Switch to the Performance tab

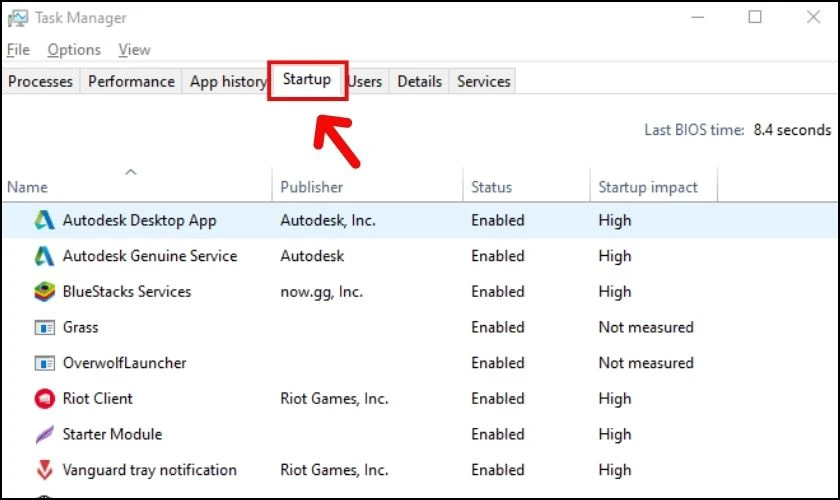(x=131, y=82)
